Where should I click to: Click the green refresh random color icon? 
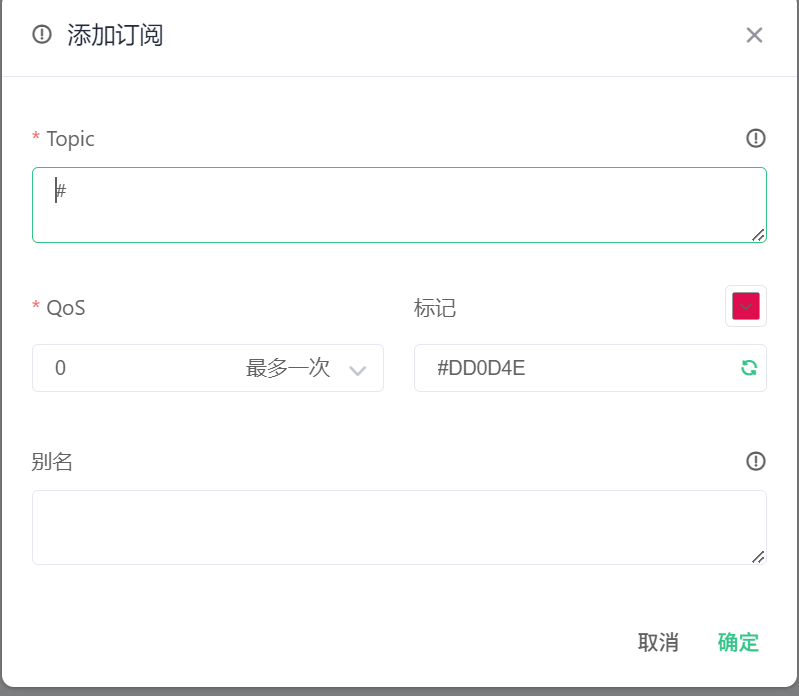748,368
